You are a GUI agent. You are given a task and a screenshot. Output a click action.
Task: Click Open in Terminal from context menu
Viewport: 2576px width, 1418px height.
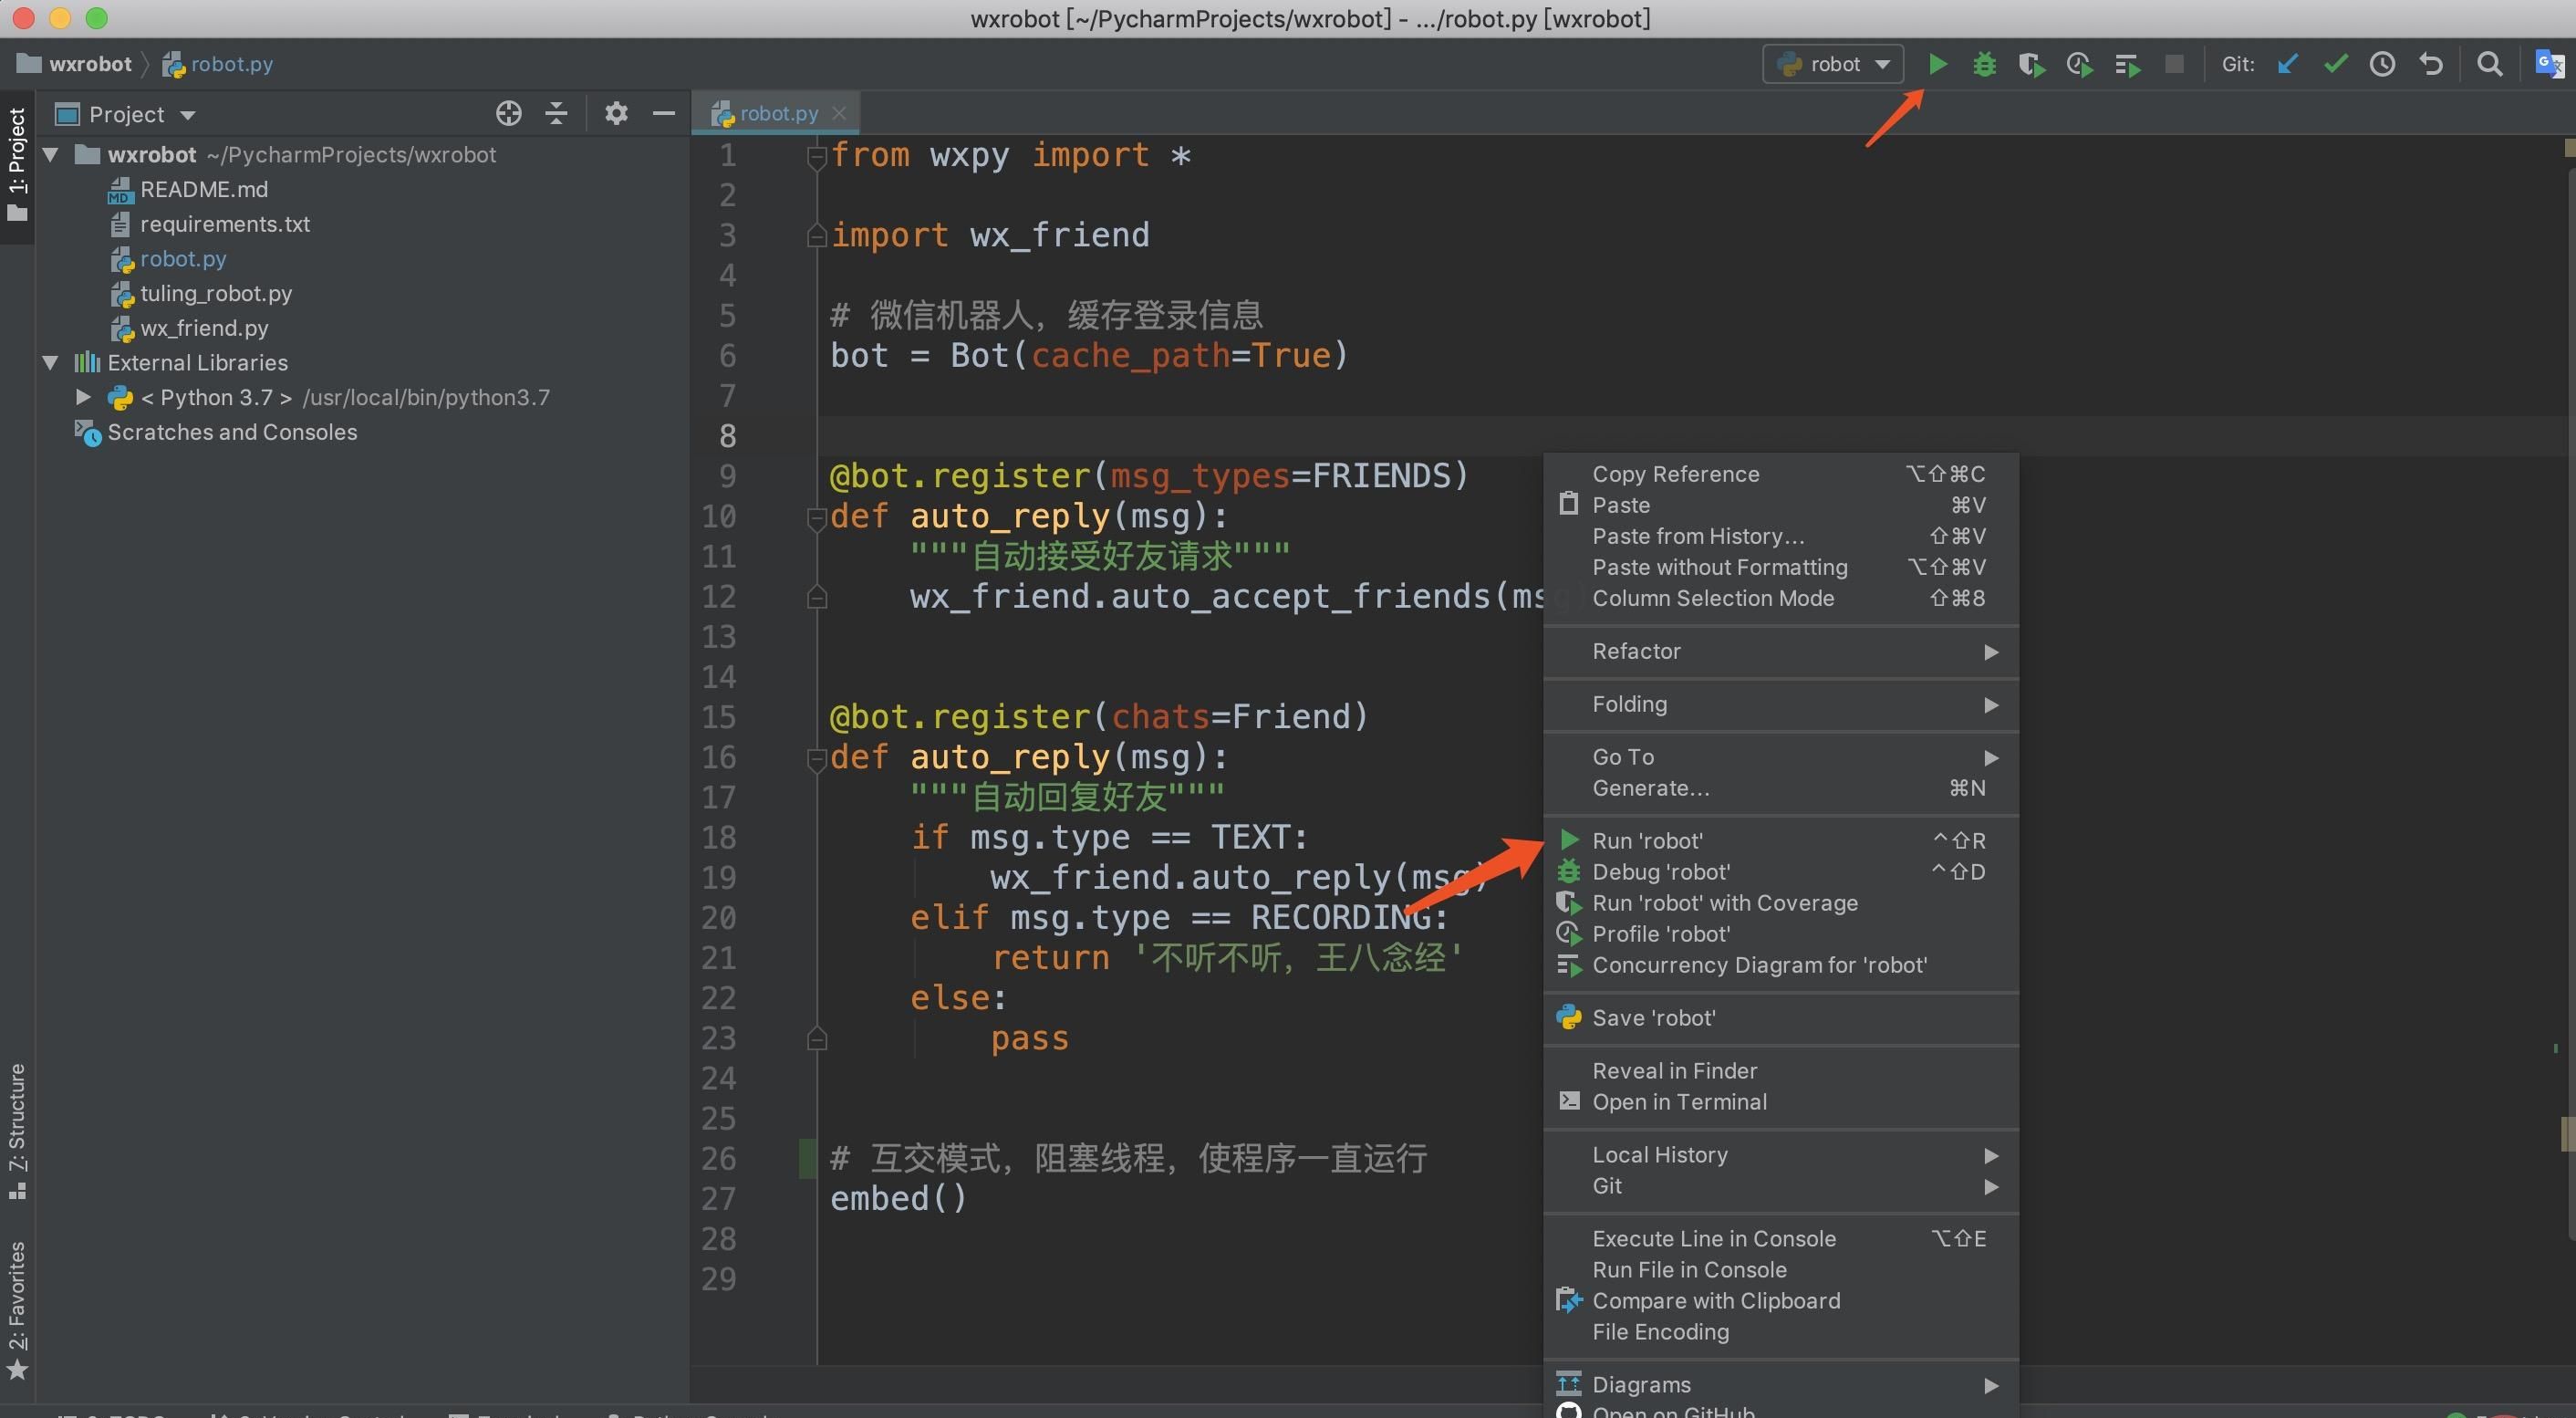[1679, 1102]
